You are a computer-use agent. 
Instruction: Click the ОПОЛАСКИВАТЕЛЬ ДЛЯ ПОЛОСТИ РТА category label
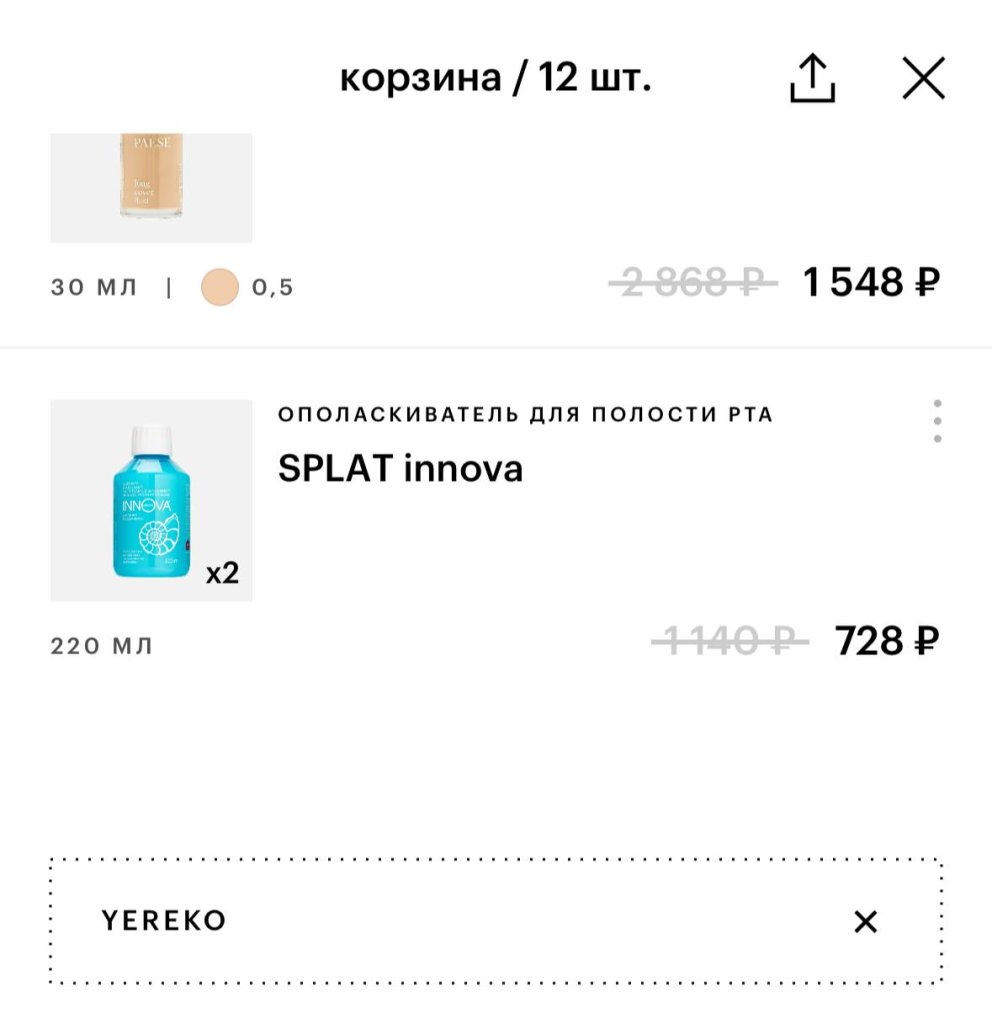coord(525,414)
